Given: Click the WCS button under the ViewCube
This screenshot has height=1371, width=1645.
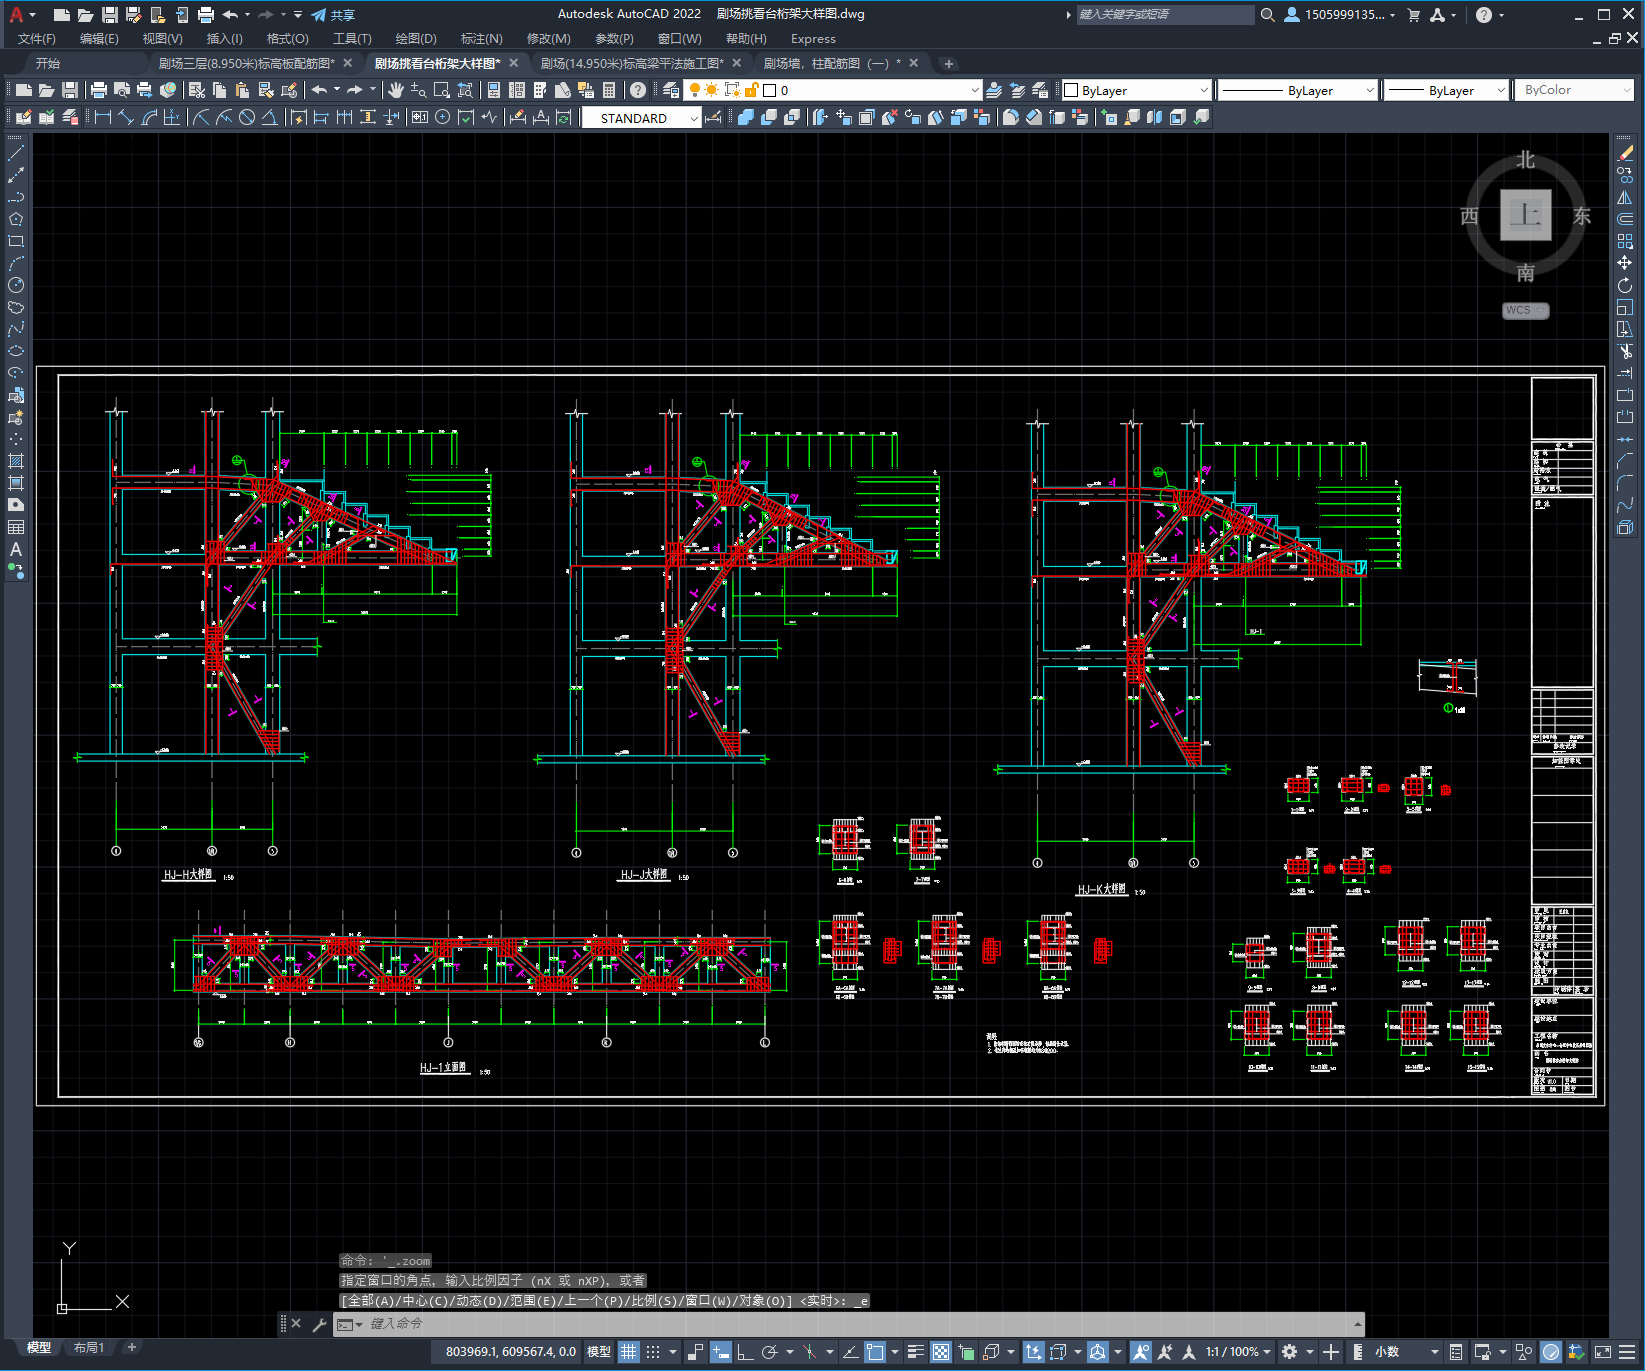Looking at the screenshot, I should click(x=1525, y=310).
